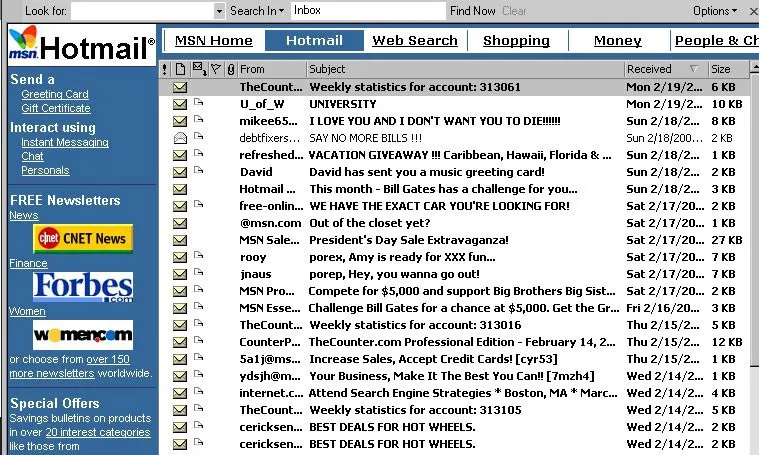Open the Forbes.com newsletter banner
This screenshot has height=455, width=759.
(83, 287)
